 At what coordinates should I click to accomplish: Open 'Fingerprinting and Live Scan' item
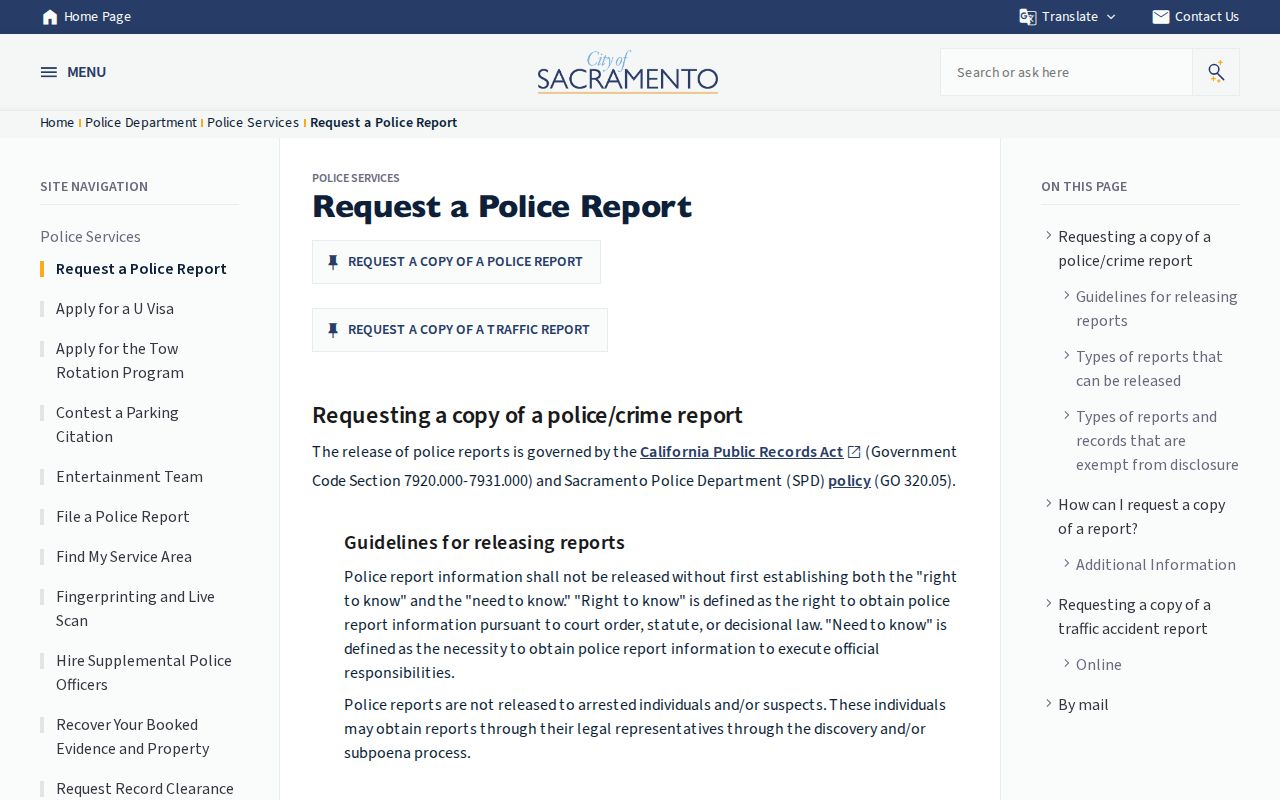[135, 609]
